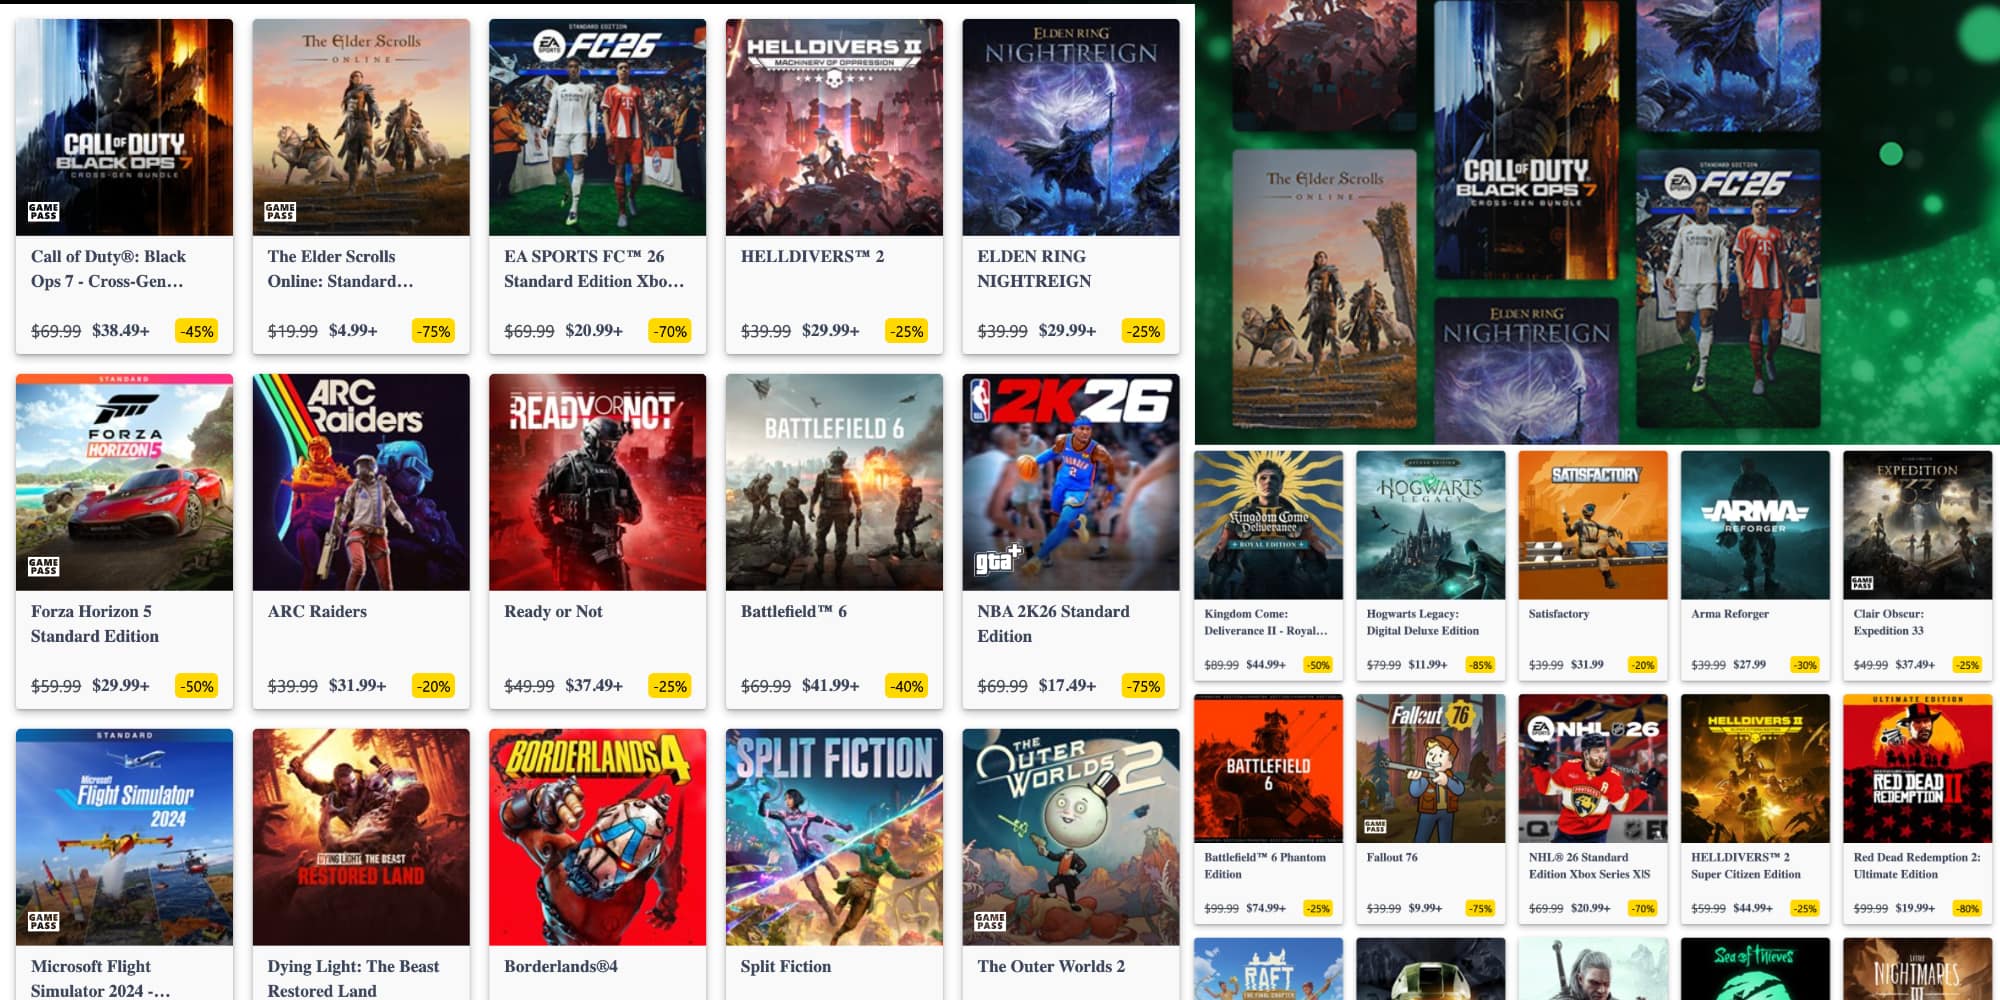Image resolution: width=2000 pixels, height=1000 pixels.
Task: Click the Game Pass badge on Flight Simulator 2024 cover
Action: click(x=43, y=921)
